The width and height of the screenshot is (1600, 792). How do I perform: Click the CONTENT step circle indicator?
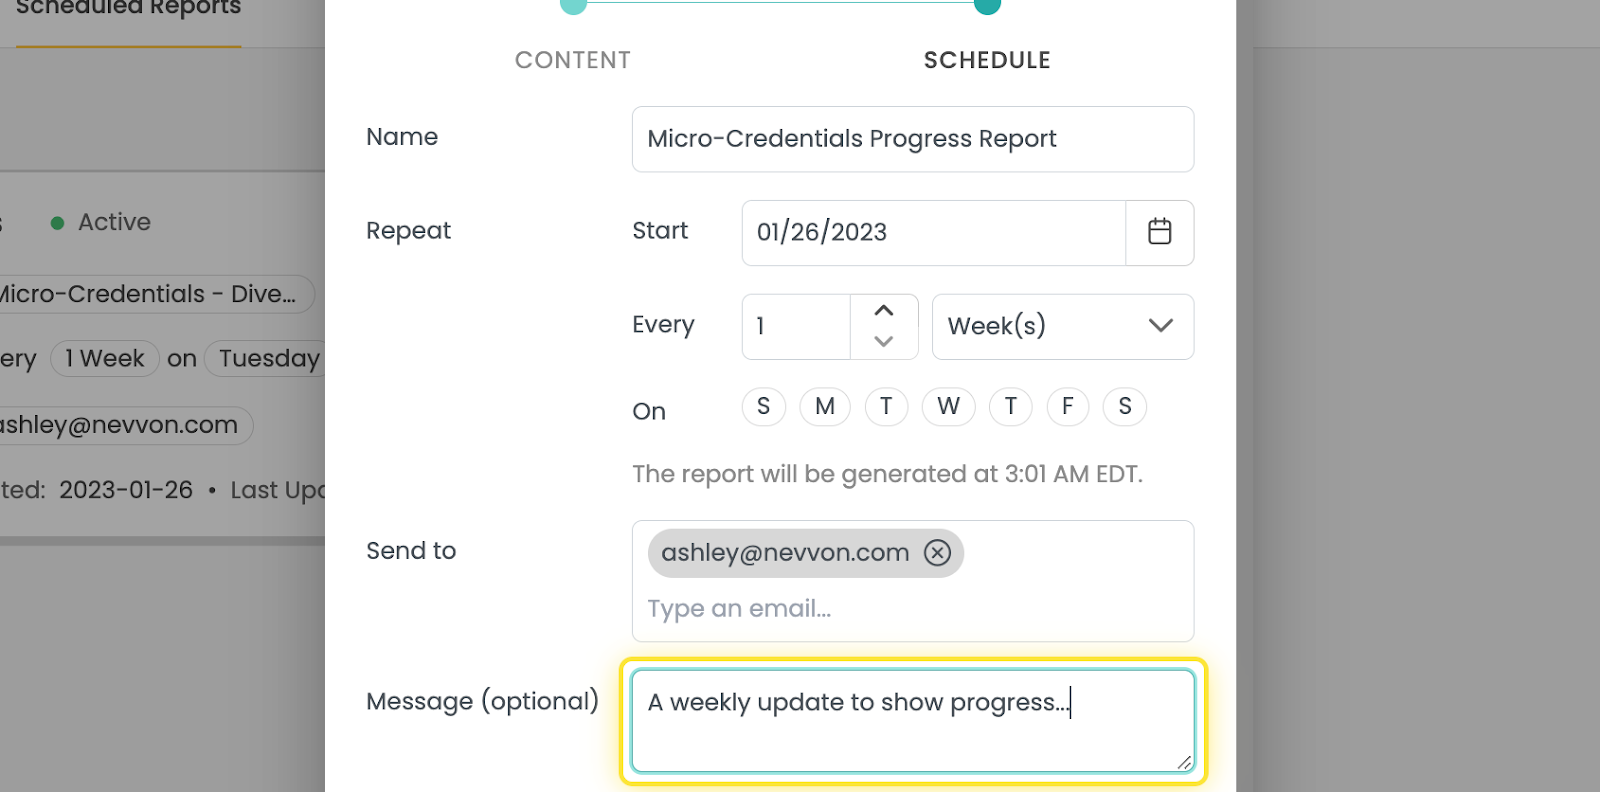[573, 4]
